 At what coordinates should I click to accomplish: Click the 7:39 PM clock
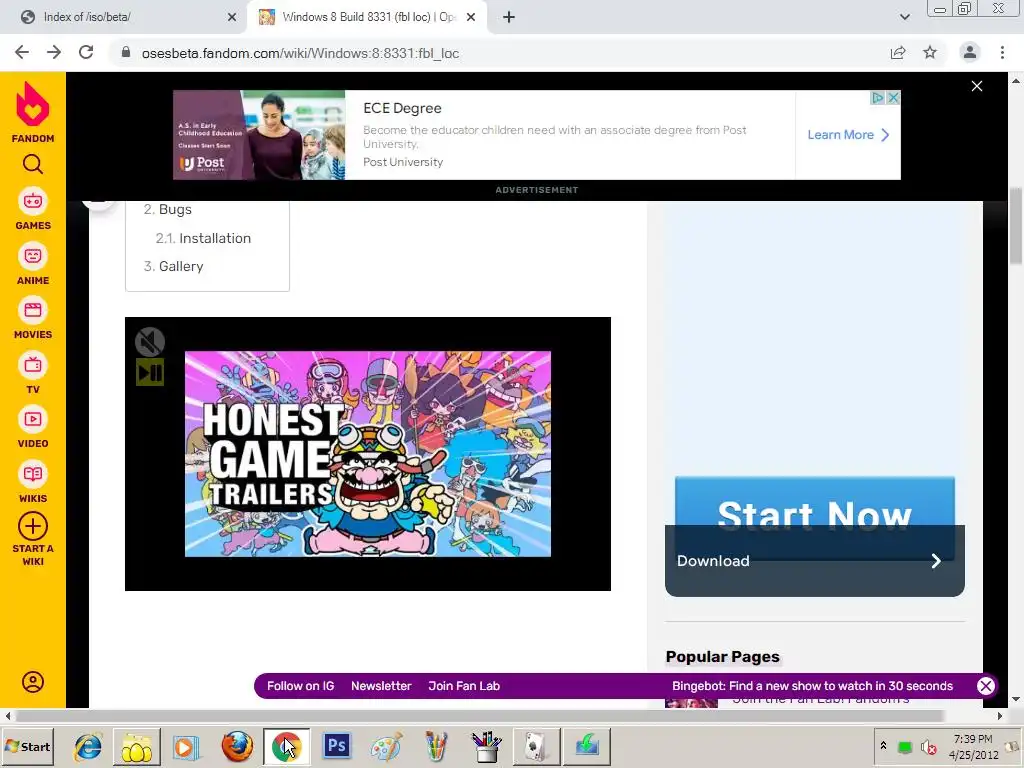tap(973, 739)
